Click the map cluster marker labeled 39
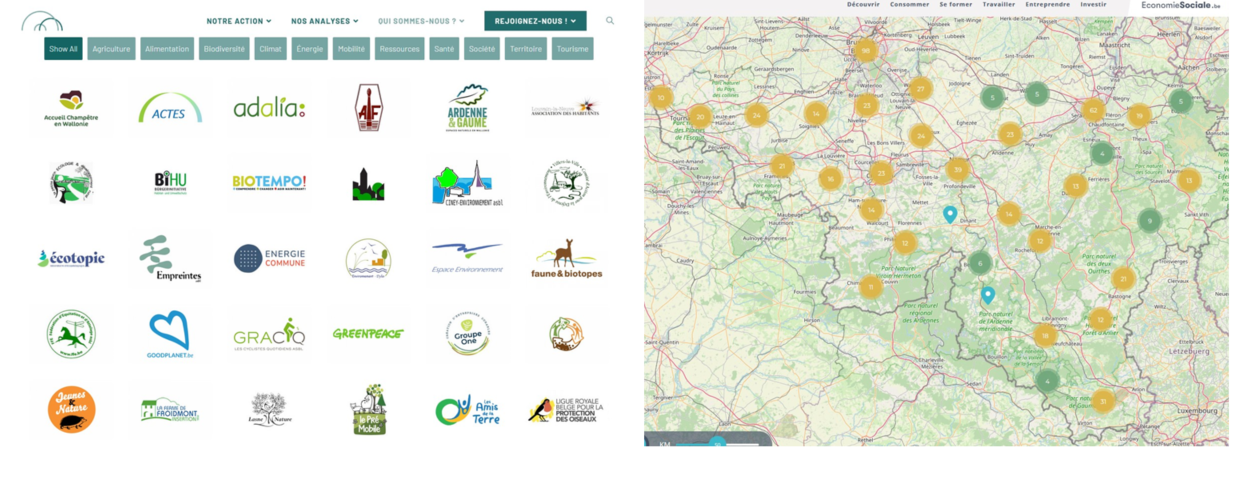 (958, 169)
